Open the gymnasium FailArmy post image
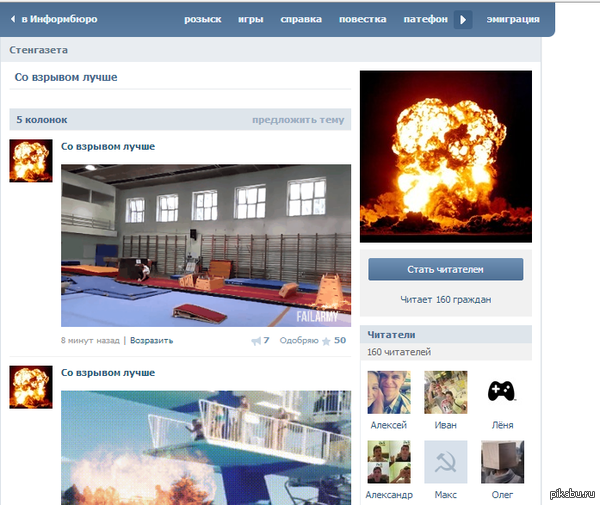Viewport: 600px width, 505px height. coord(206,244)
